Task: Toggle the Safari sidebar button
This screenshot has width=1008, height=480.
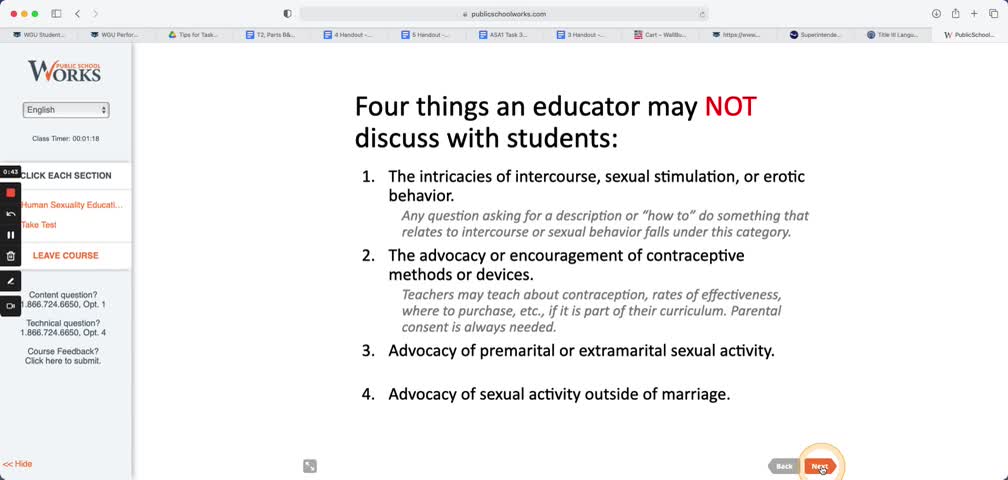Action: 57,13
